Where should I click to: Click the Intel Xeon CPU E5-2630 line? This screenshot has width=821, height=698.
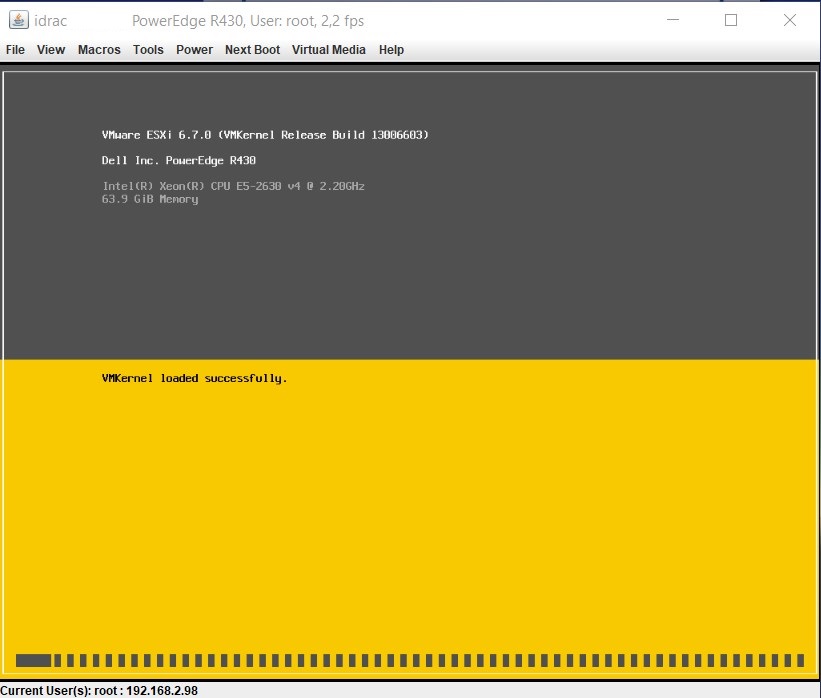click(x=233, y=186)
